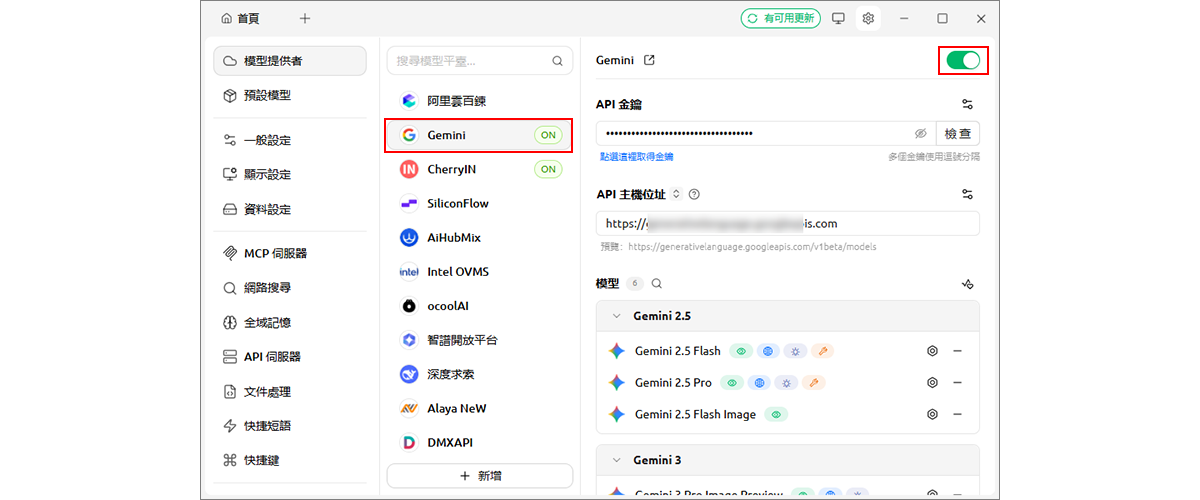Click the monitor icon in title bar
This screenshot has width=1200, height=500.
[x=838, y=18]
